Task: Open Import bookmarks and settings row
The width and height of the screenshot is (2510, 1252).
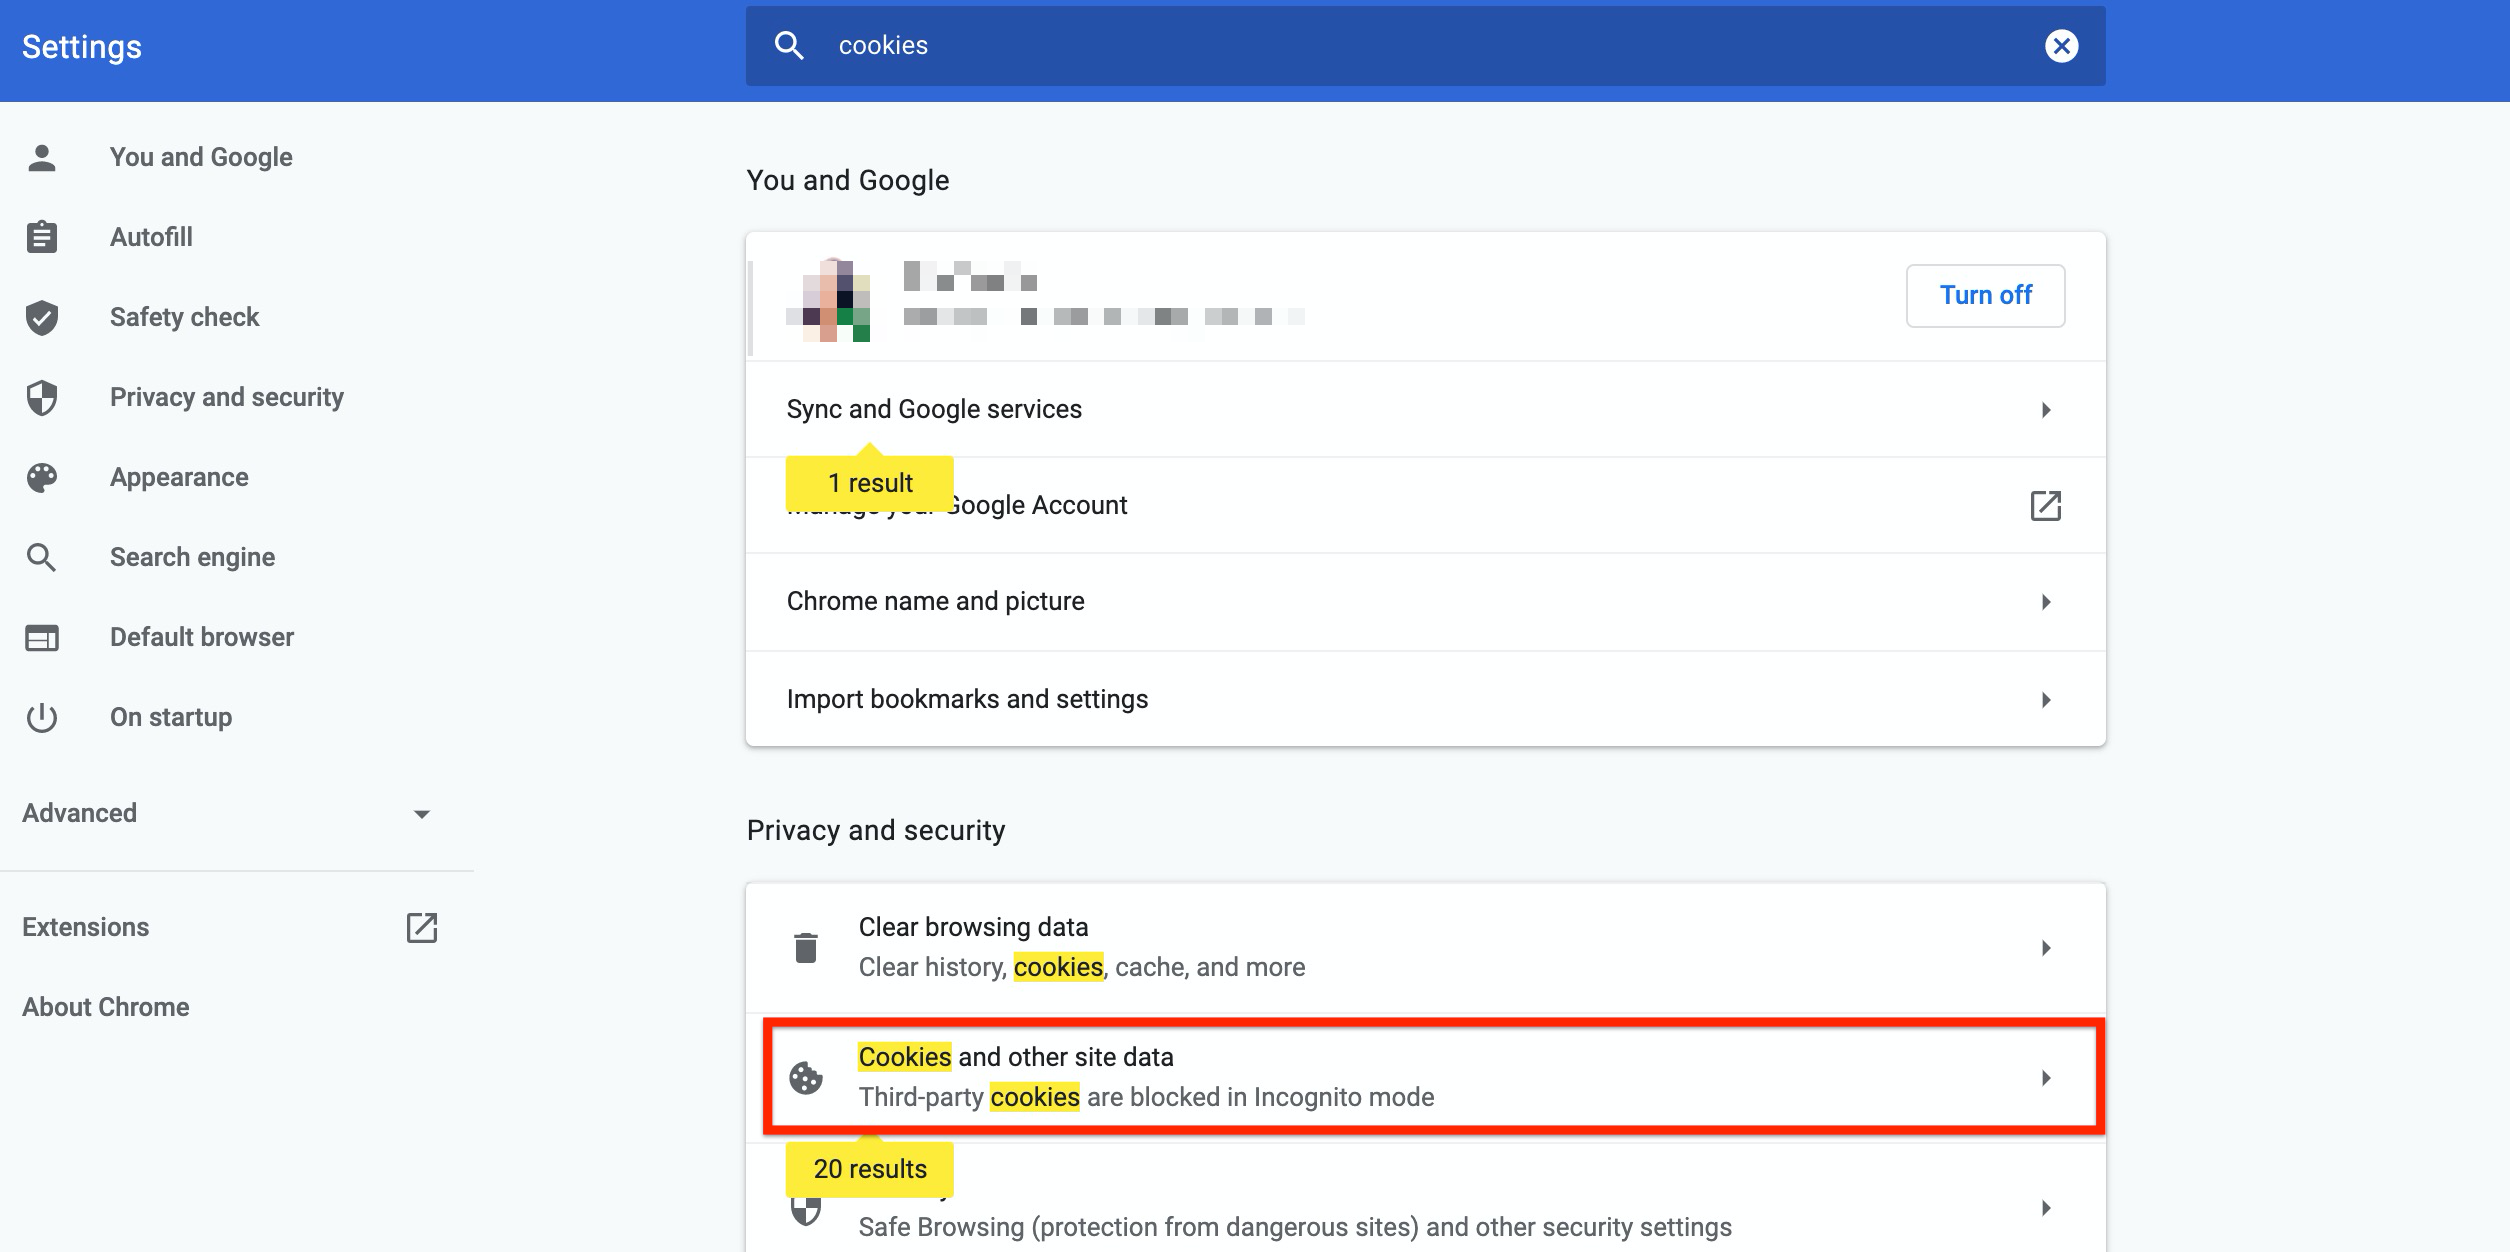Action: (1425, 699)
